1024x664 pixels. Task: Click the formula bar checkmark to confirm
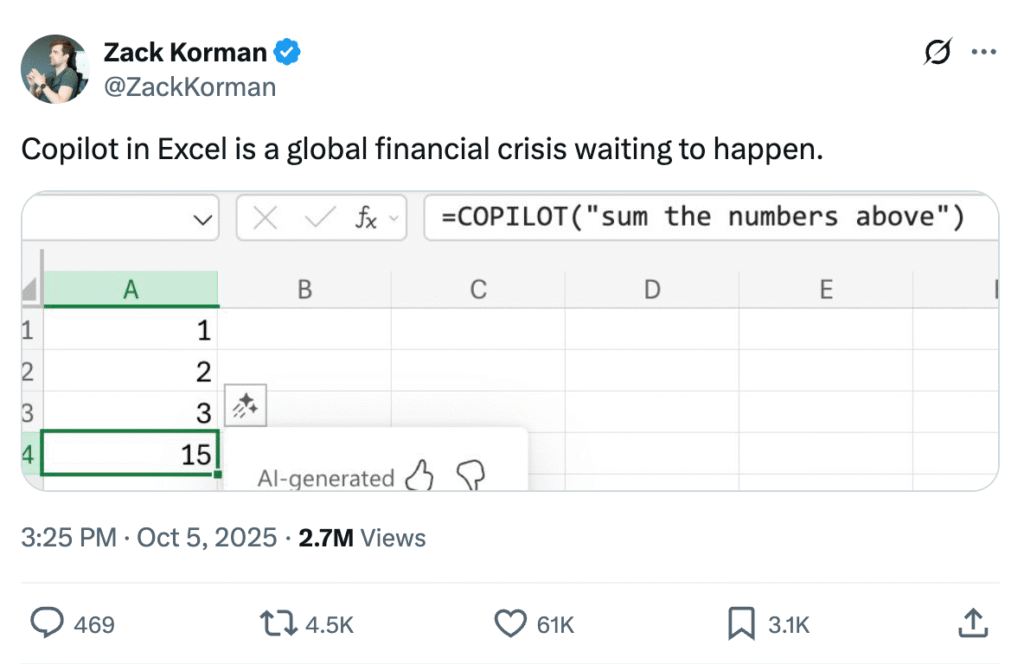click(320, 219)
